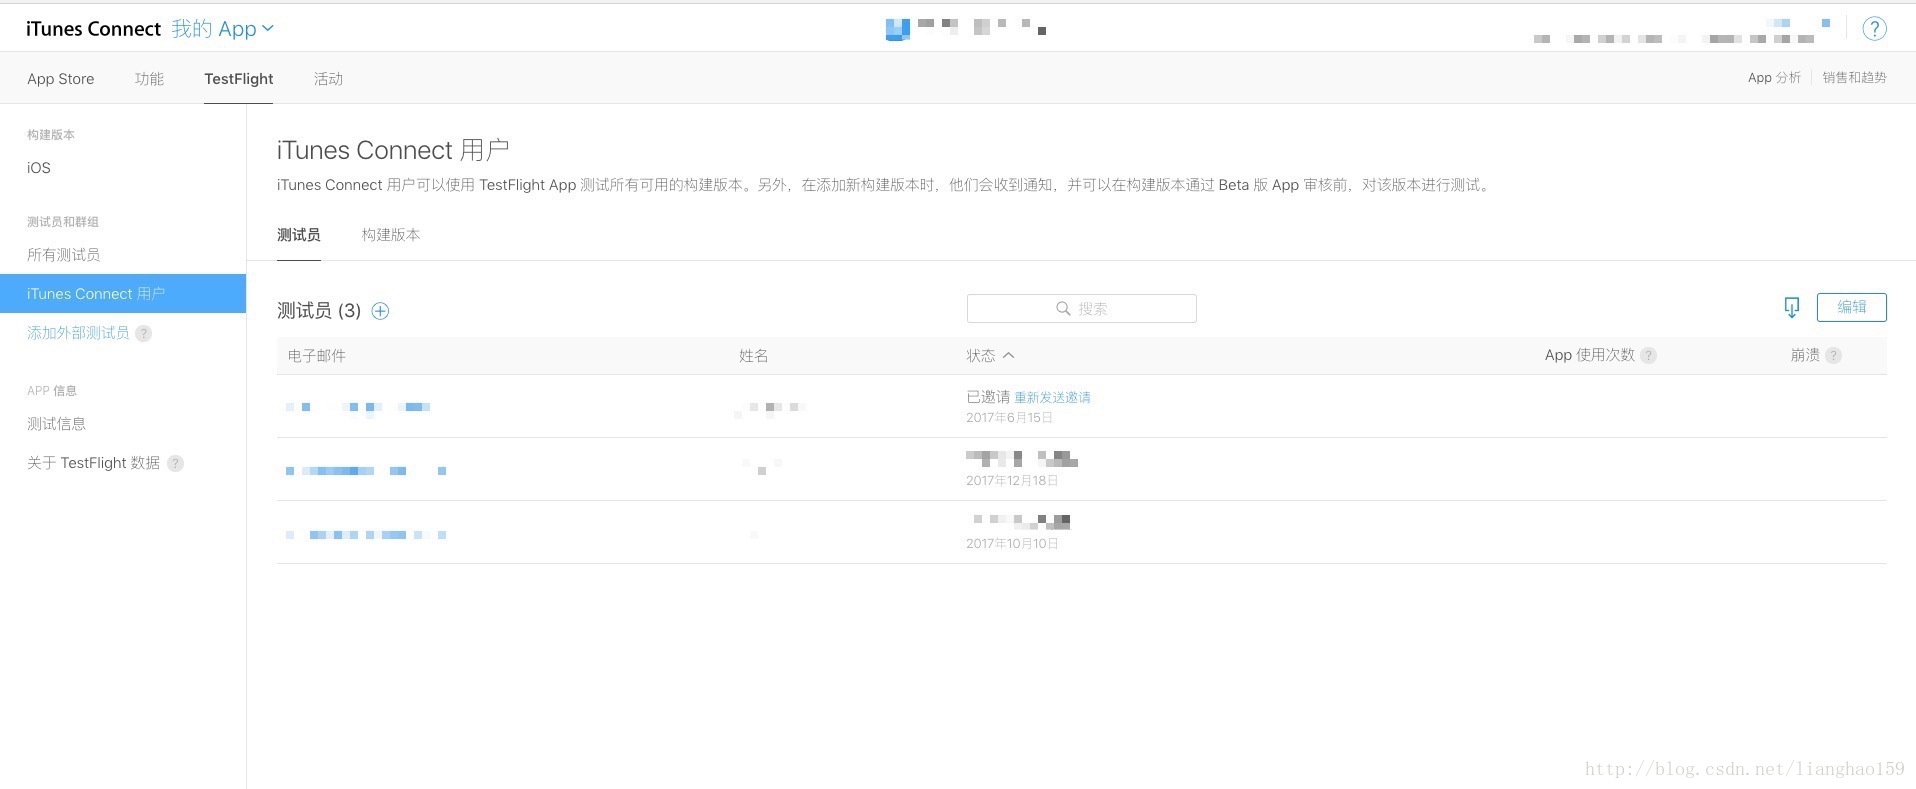This screenshot has width=1916, height=789.
Task: Click 重新发送邀请 link
Action: [1052, 398]
